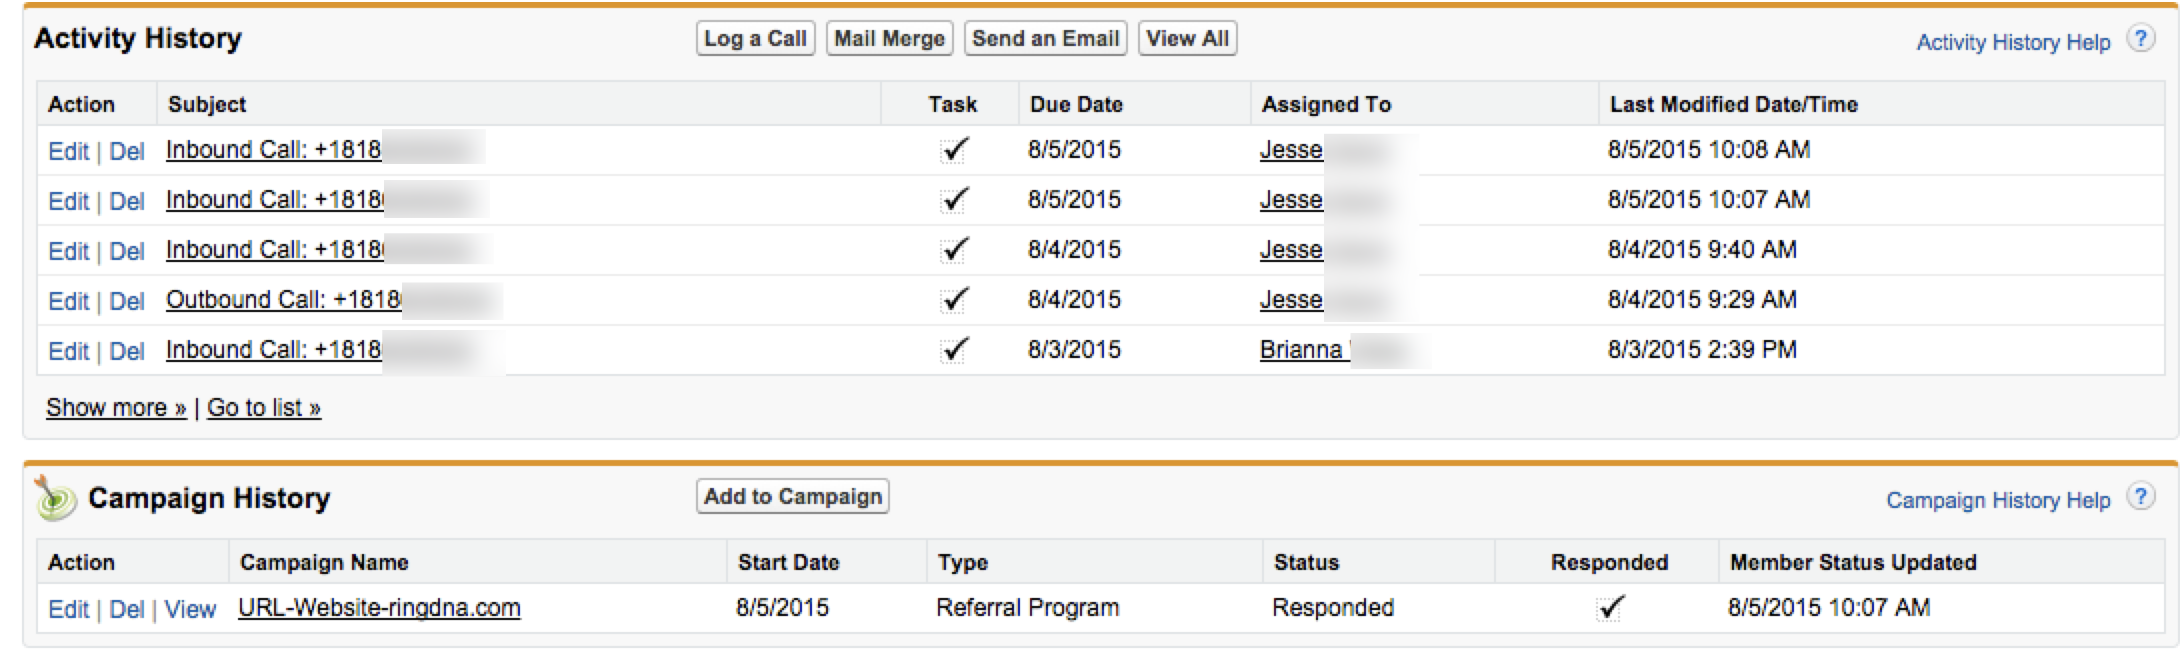2180x652 pixels.
Task: Toggle Responded checkmark for URL-Website-ringdna.com campaign
Action: click(x=1609, y=608)
